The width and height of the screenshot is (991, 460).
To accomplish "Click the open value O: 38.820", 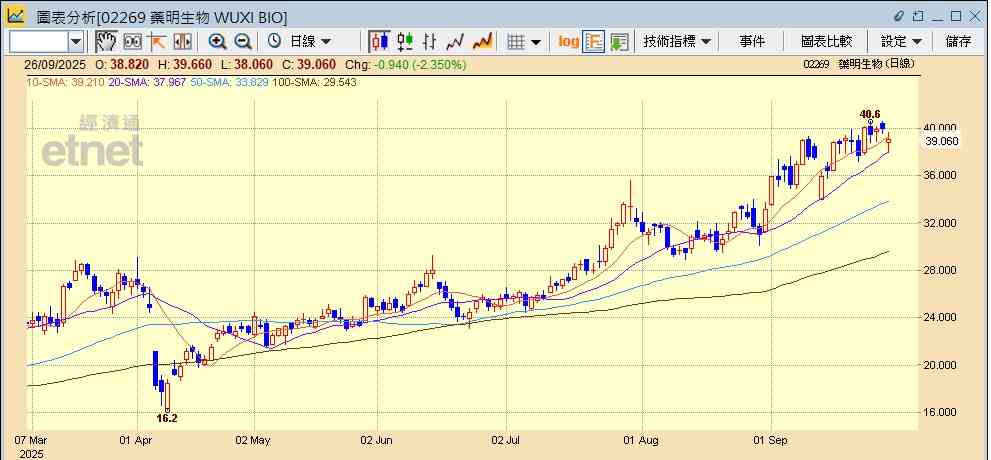I will 122,64.
